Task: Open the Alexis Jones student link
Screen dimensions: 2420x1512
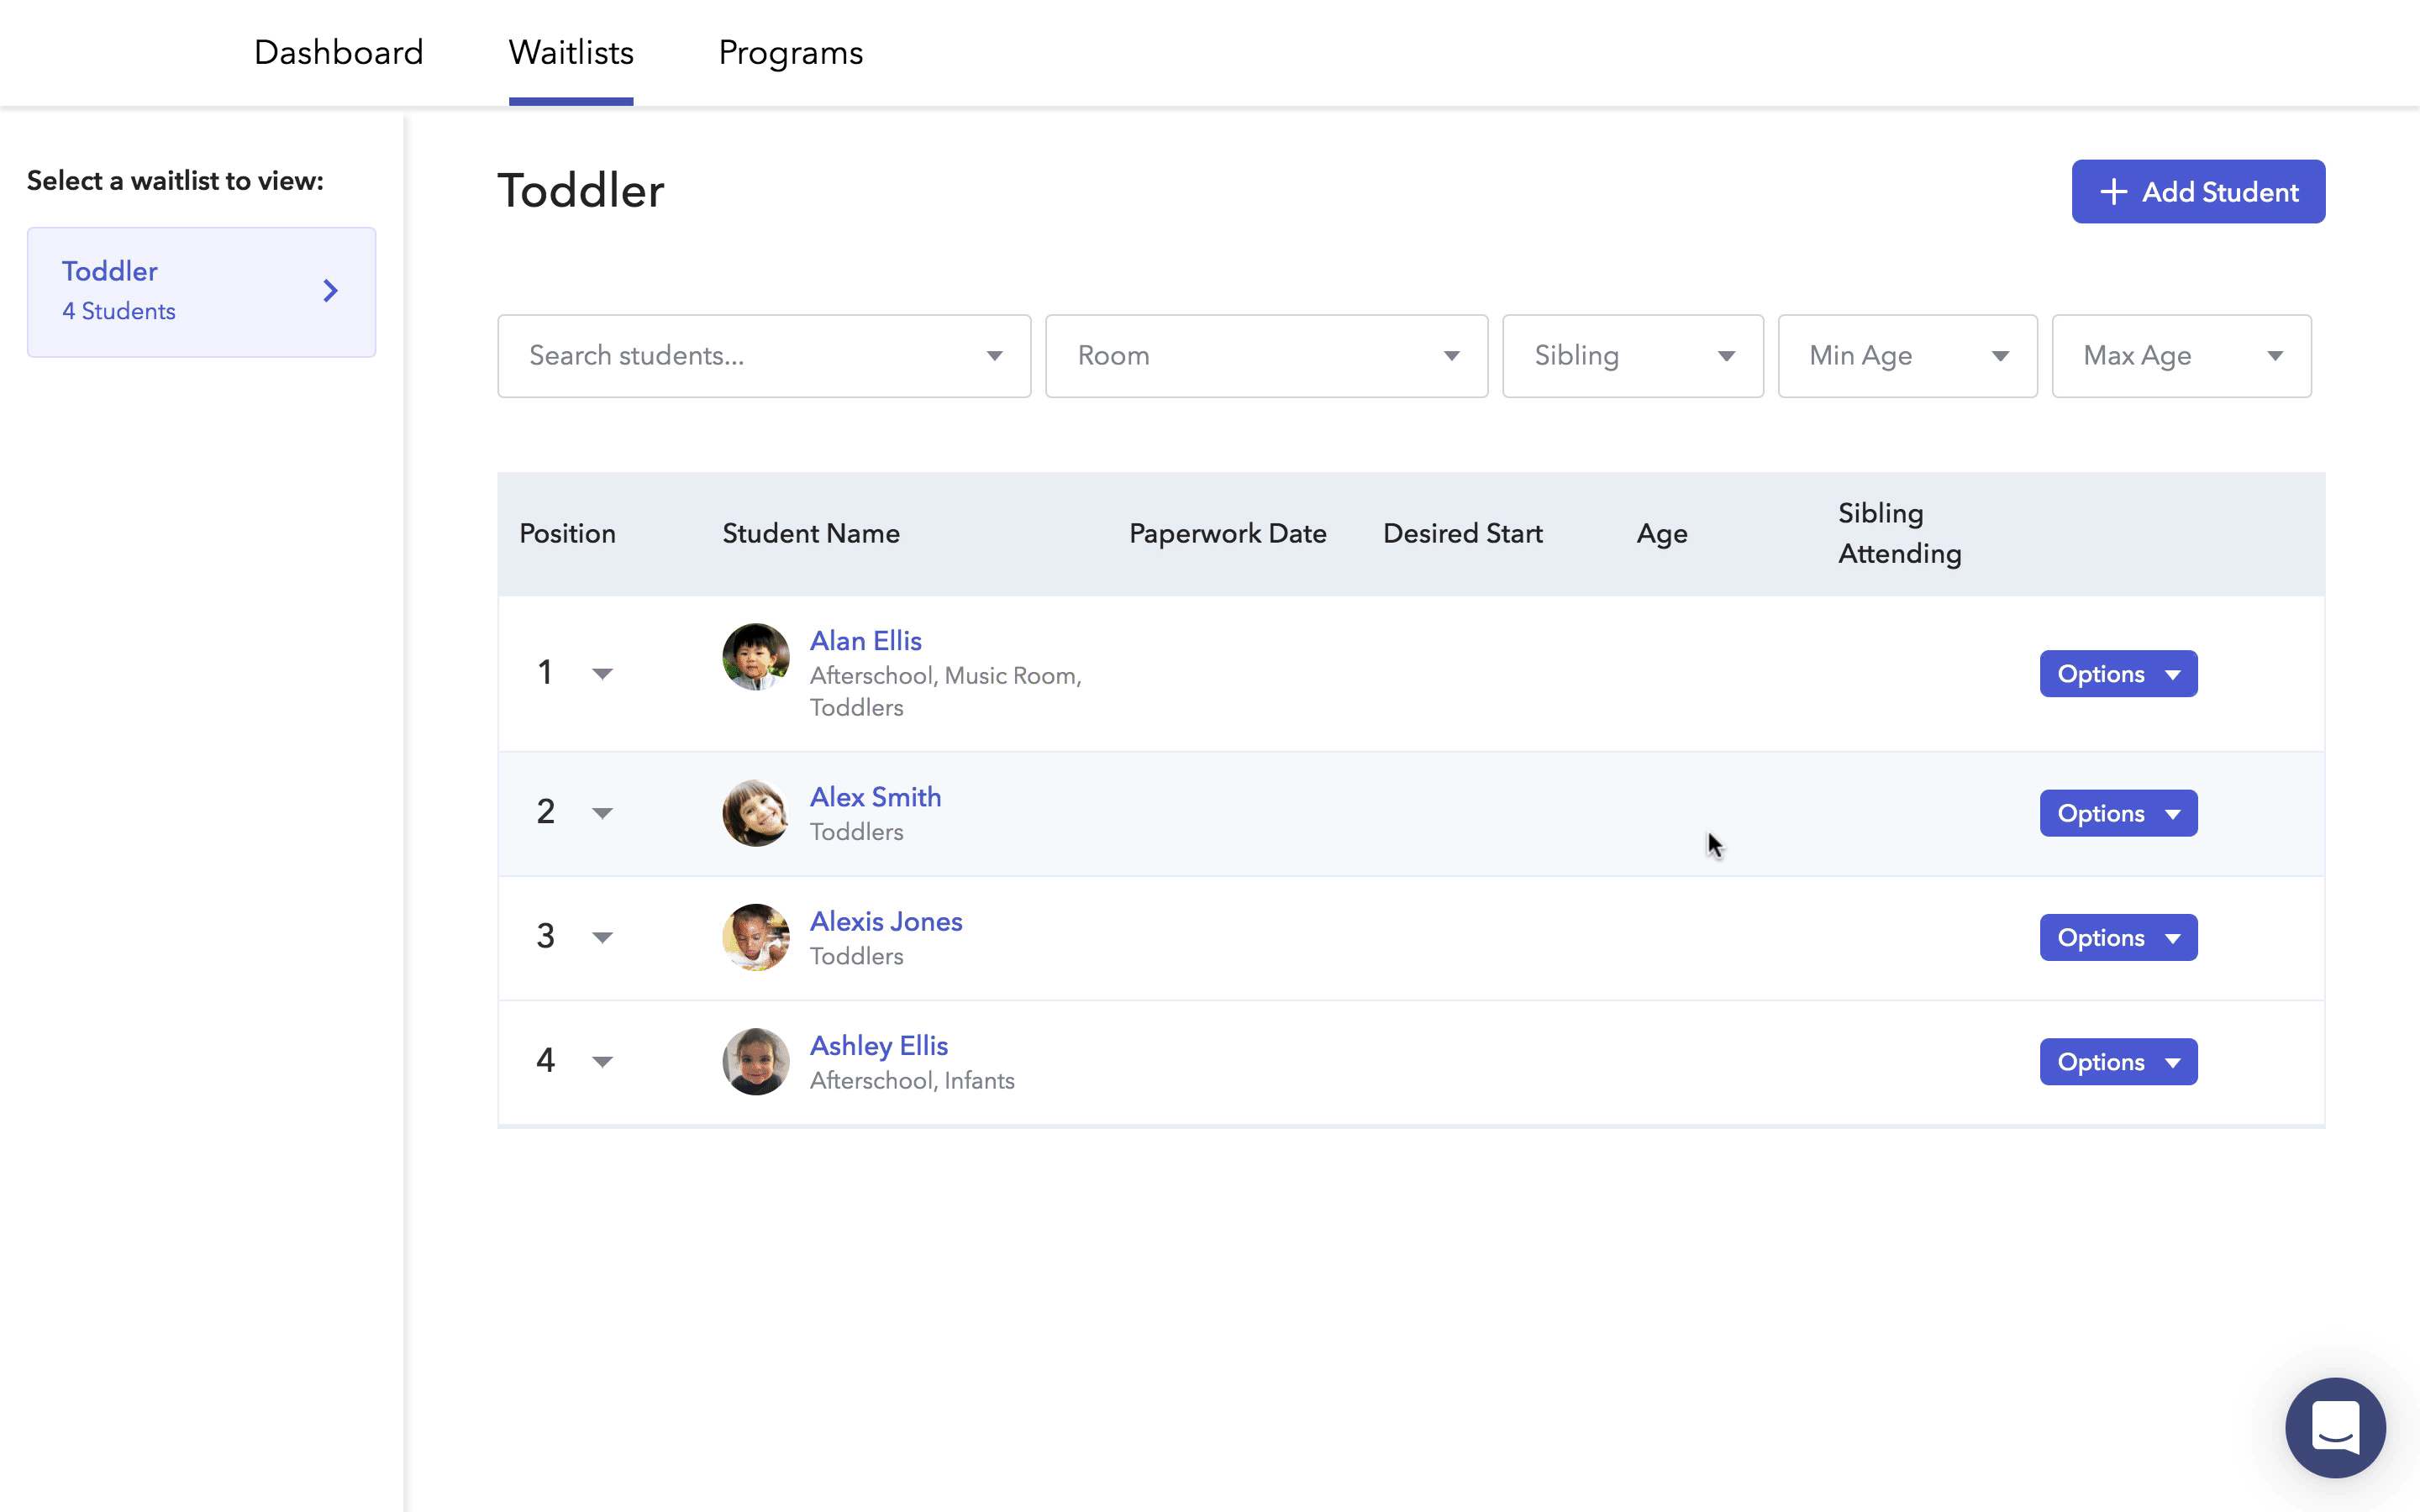Action: point(885,921)
